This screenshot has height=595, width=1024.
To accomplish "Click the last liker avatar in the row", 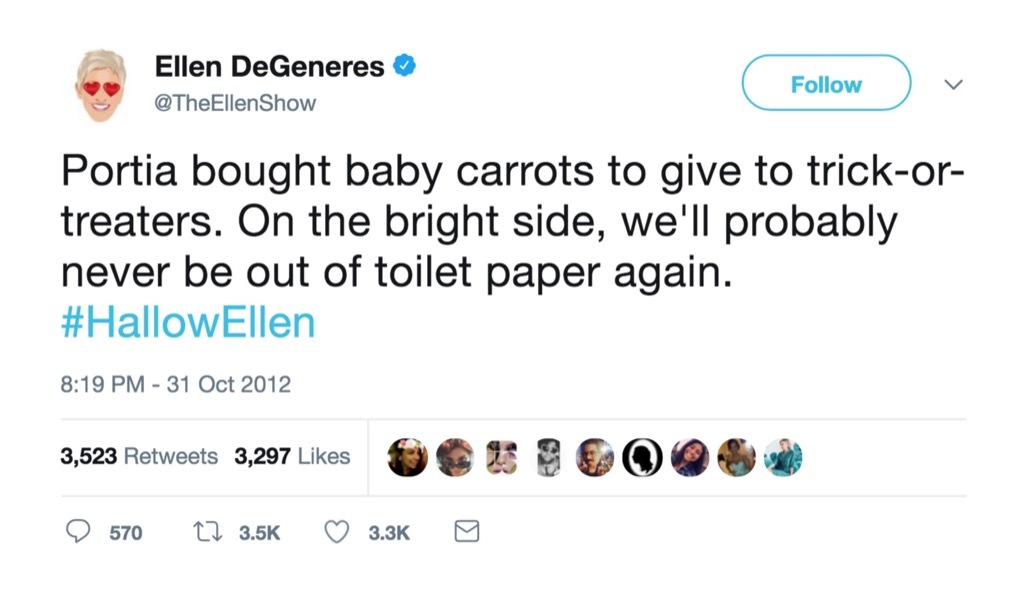I will (783, 456).
